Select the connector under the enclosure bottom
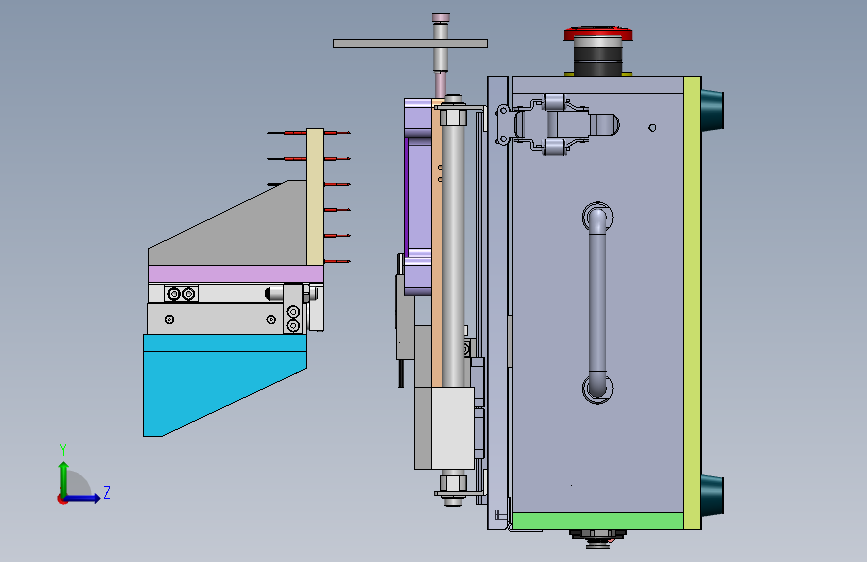The image size is (867, 562). pyautogui.click(x=598, y=538)
